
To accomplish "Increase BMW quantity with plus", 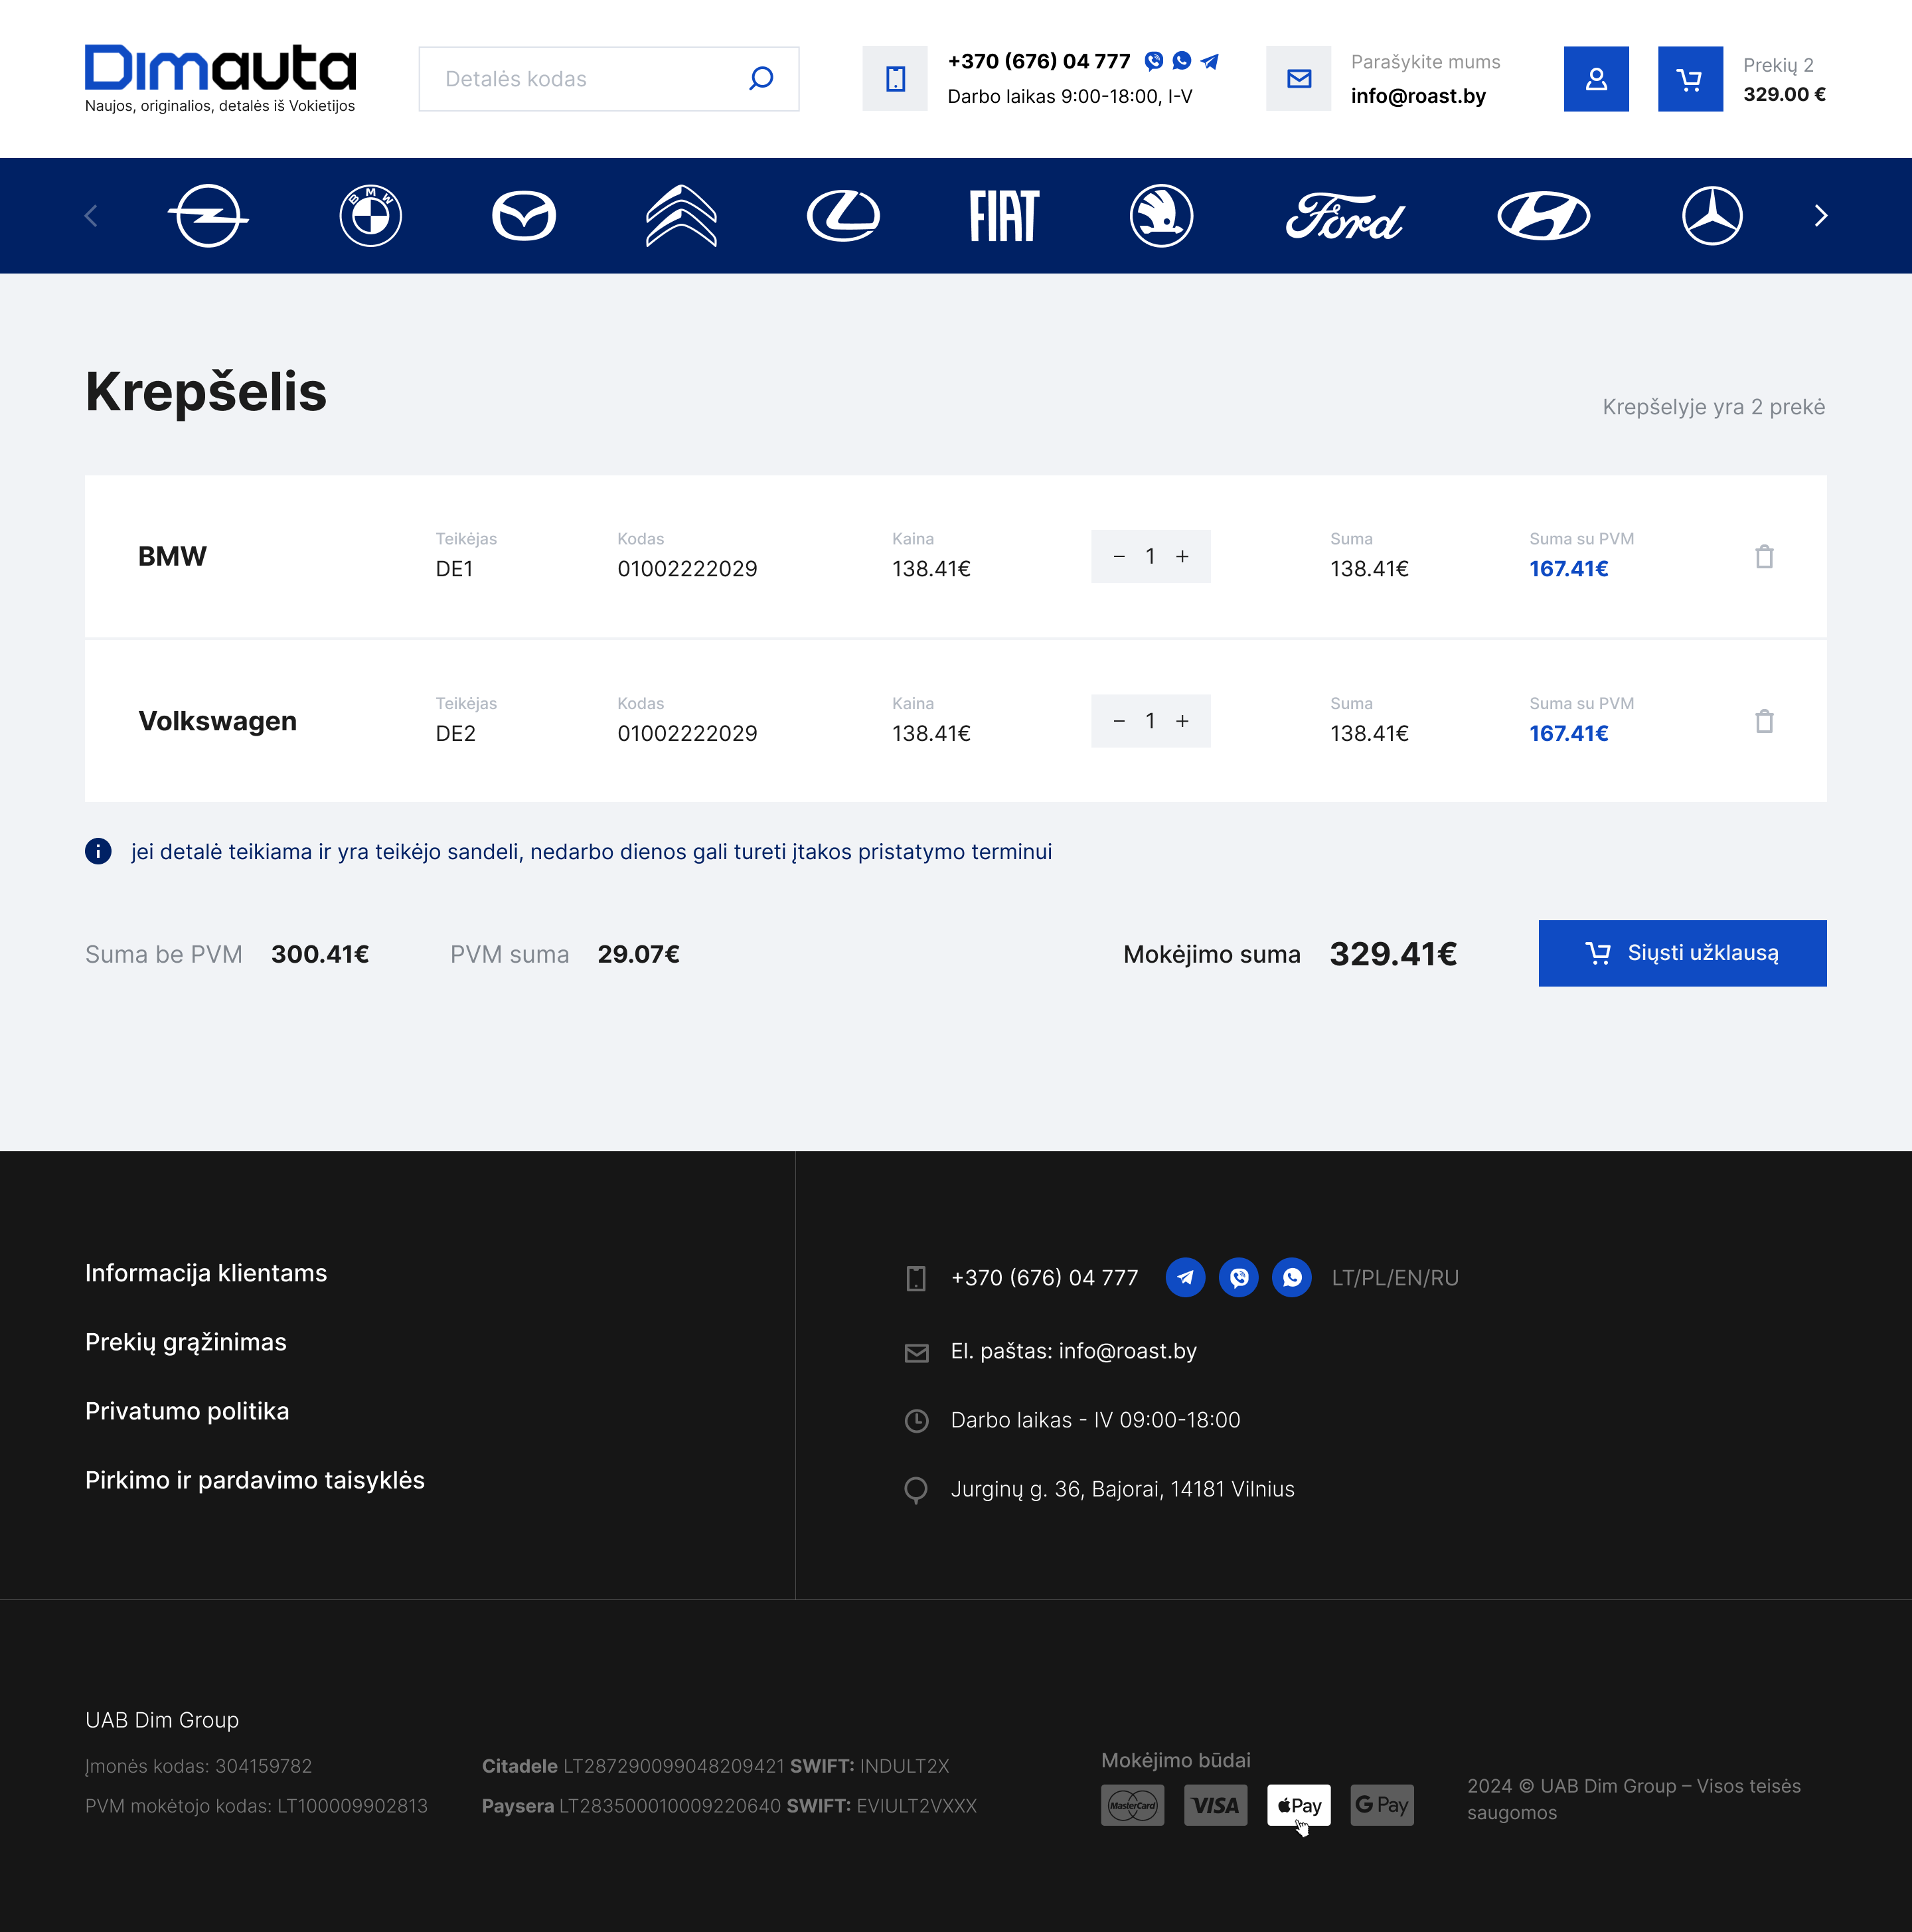I will click(x=1182, y=557).
